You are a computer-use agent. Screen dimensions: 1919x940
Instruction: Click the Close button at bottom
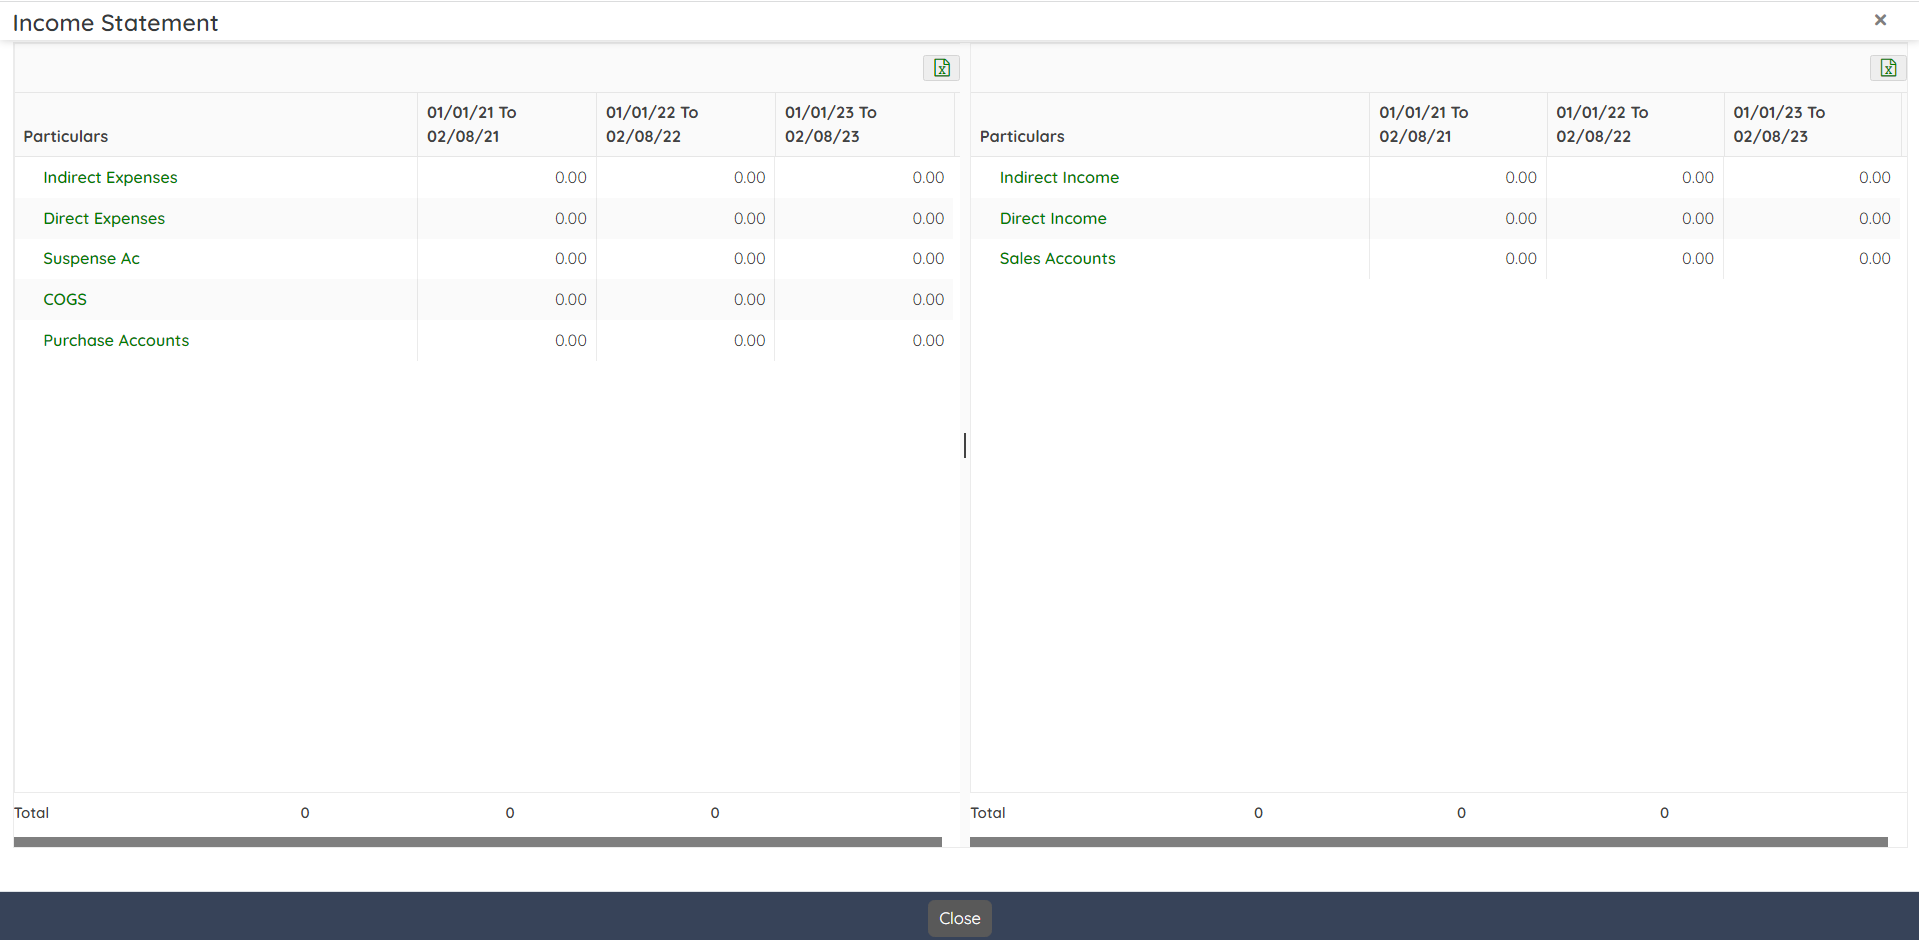click(x=959, y=918)
